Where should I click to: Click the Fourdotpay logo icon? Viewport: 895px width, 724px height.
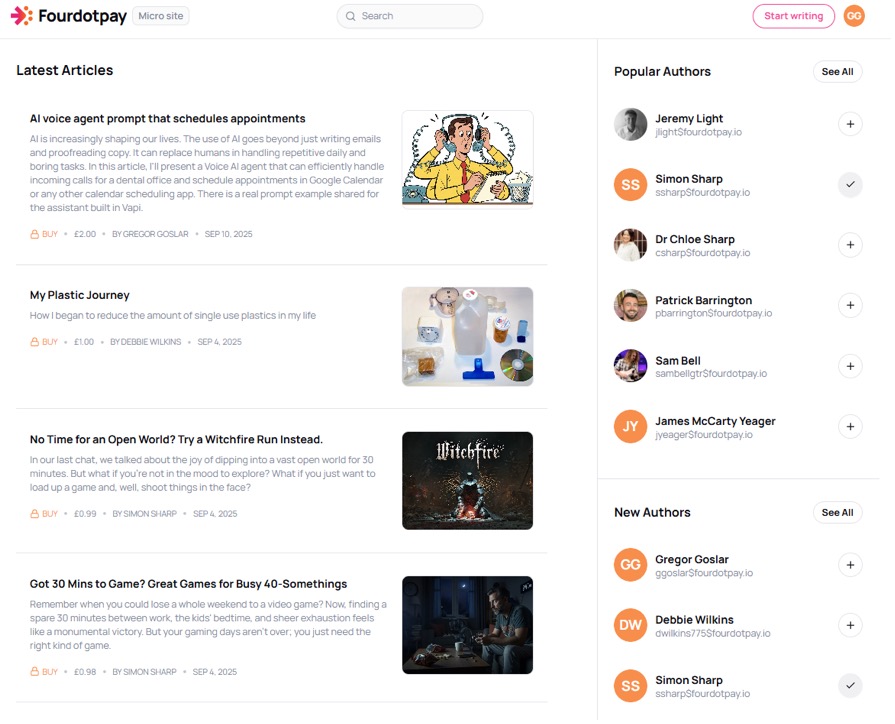[x=22, y=16]
